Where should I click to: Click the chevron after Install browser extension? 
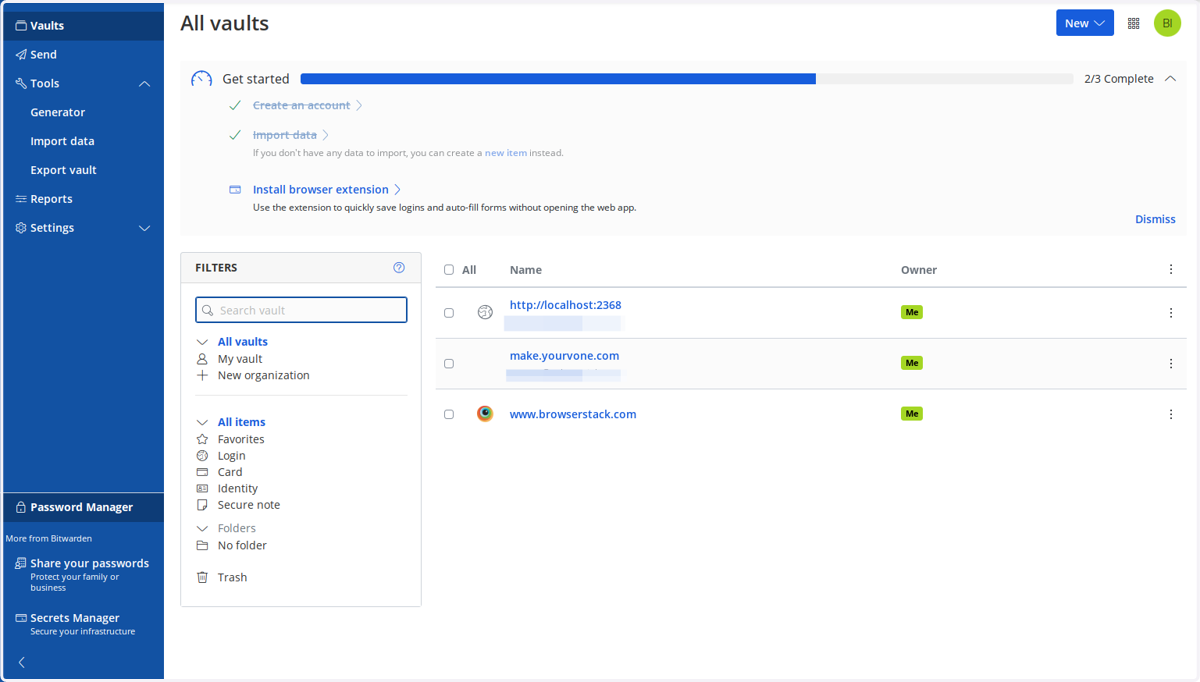tap(397, 189)
